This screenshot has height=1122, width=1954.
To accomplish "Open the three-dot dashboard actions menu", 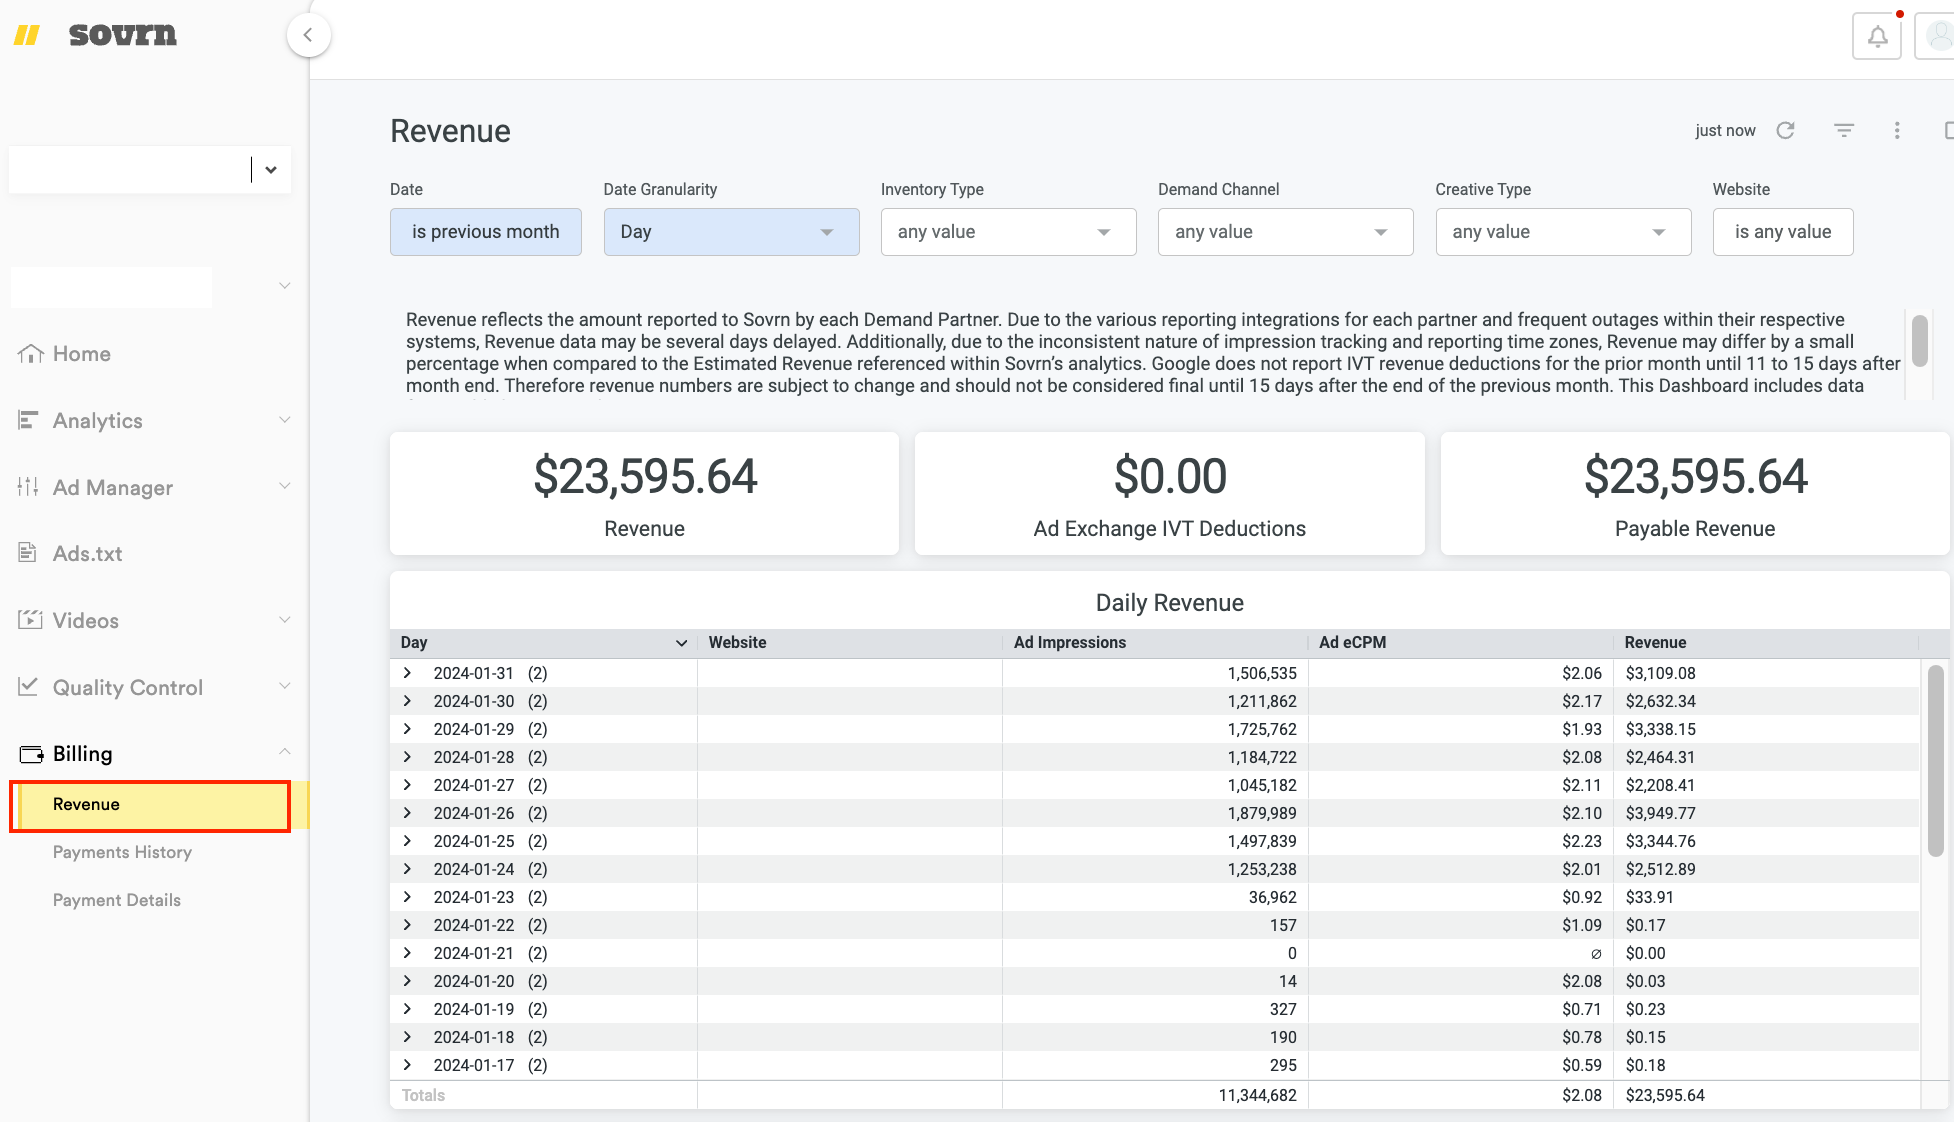I will [1897, 130].
